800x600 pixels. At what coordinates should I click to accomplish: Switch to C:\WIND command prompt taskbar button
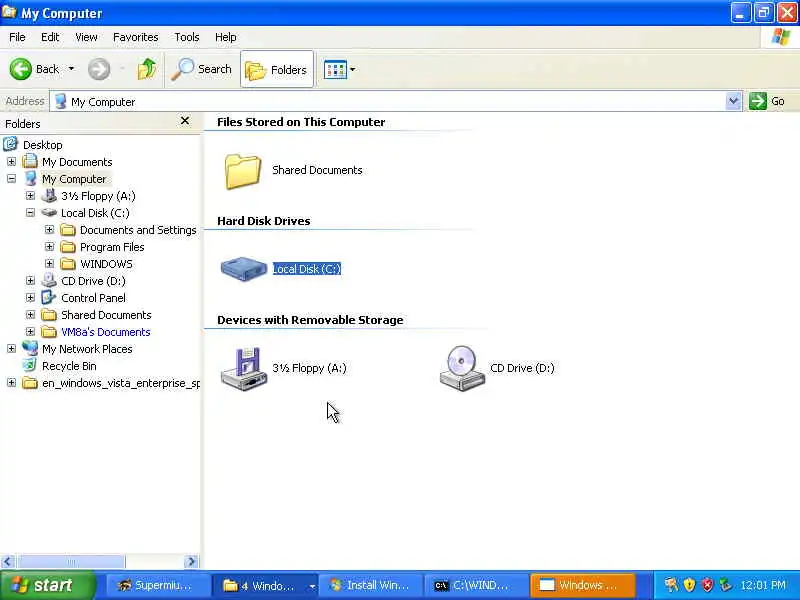[x=478, y=586]
